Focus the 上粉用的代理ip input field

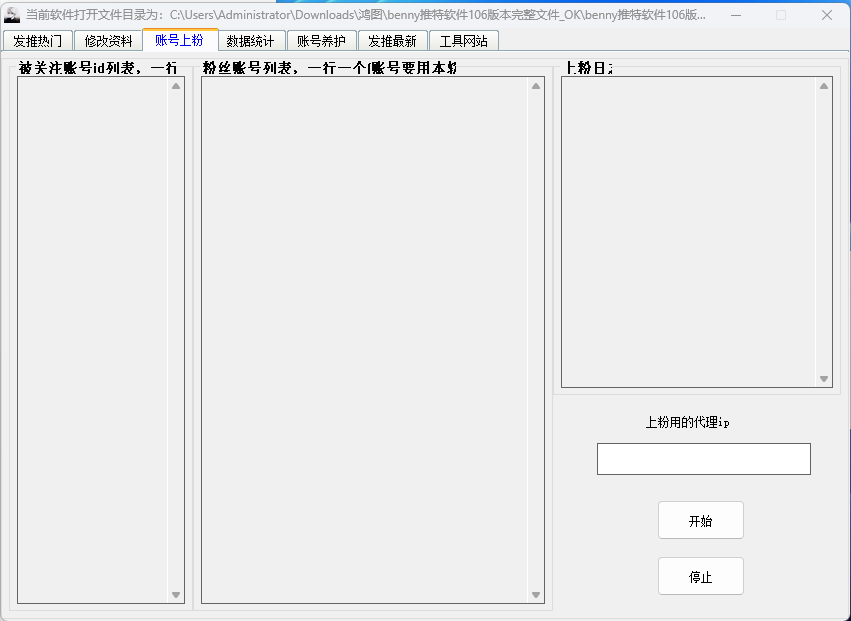point(704,459)
